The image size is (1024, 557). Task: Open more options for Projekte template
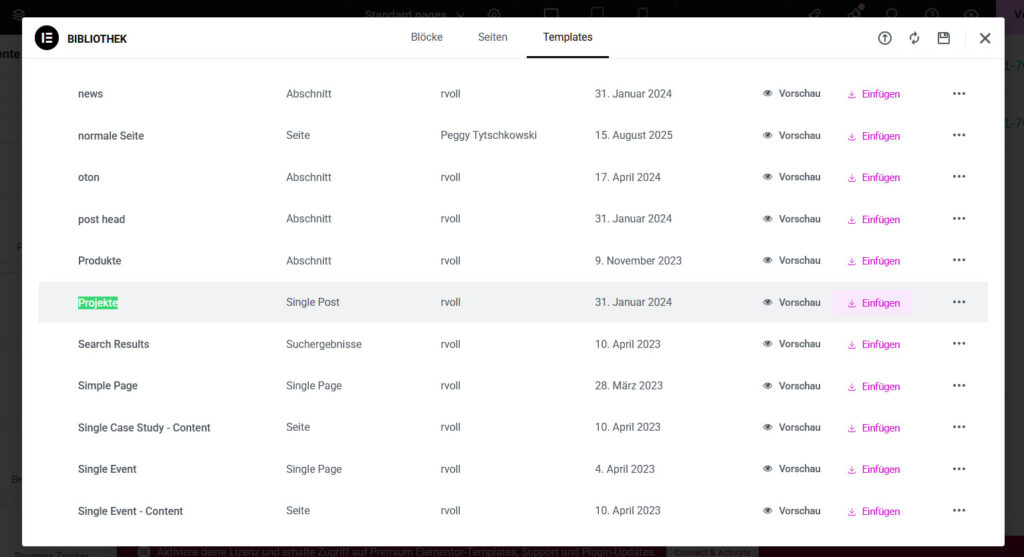[x=959, y=302]
